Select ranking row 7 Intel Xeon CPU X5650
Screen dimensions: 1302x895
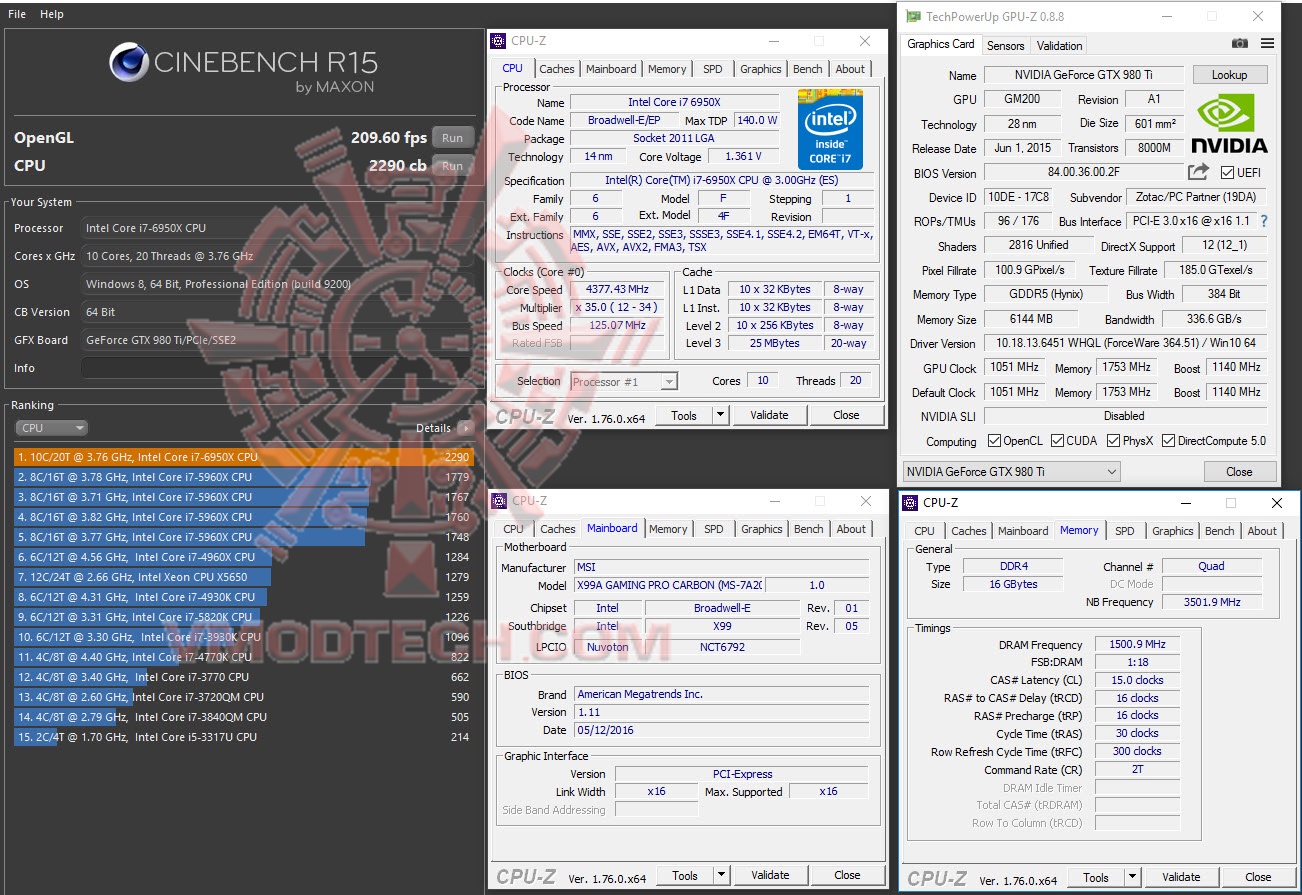tap(244, 577)
